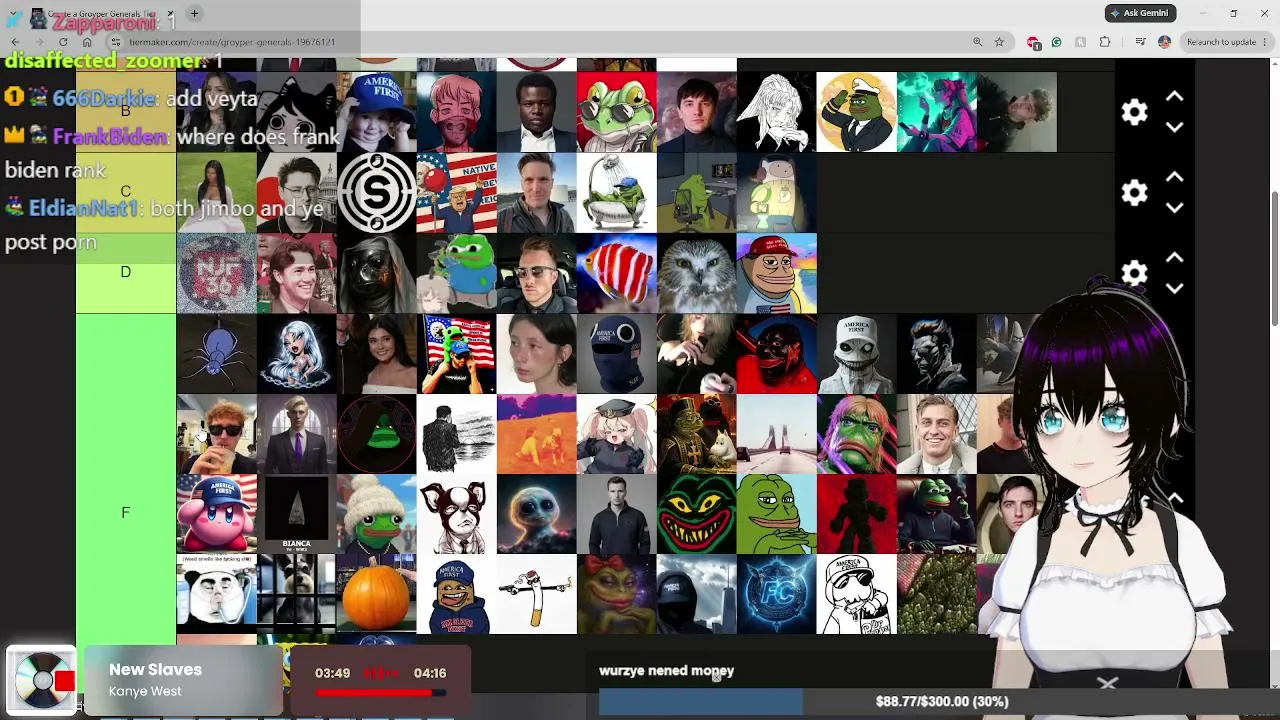Click Ask Gemini button
This screenshot has height=720, width=1280.
coord(1141,13)
